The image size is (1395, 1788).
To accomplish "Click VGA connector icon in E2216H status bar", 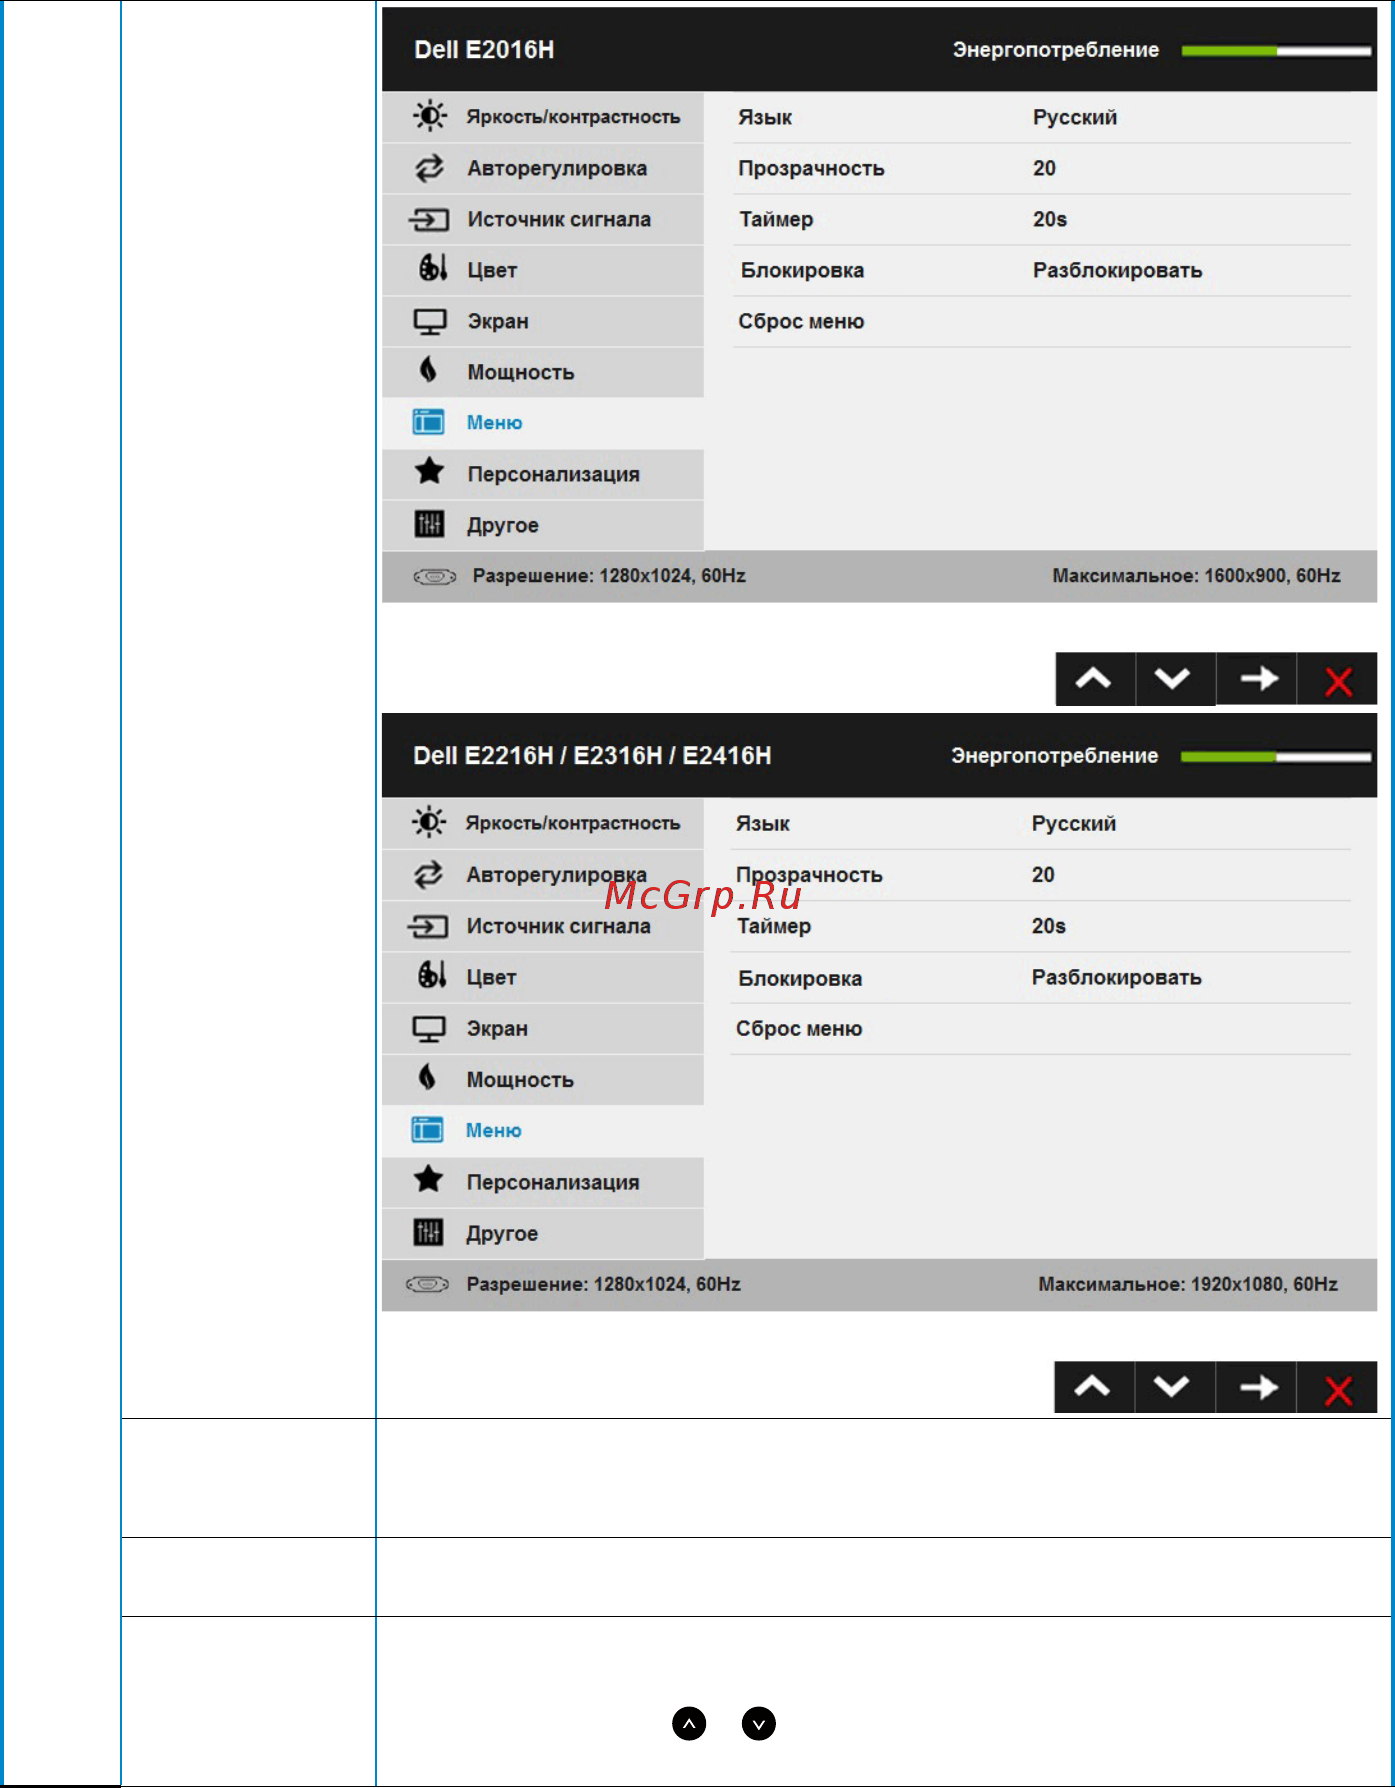I will click(428, 1284).
